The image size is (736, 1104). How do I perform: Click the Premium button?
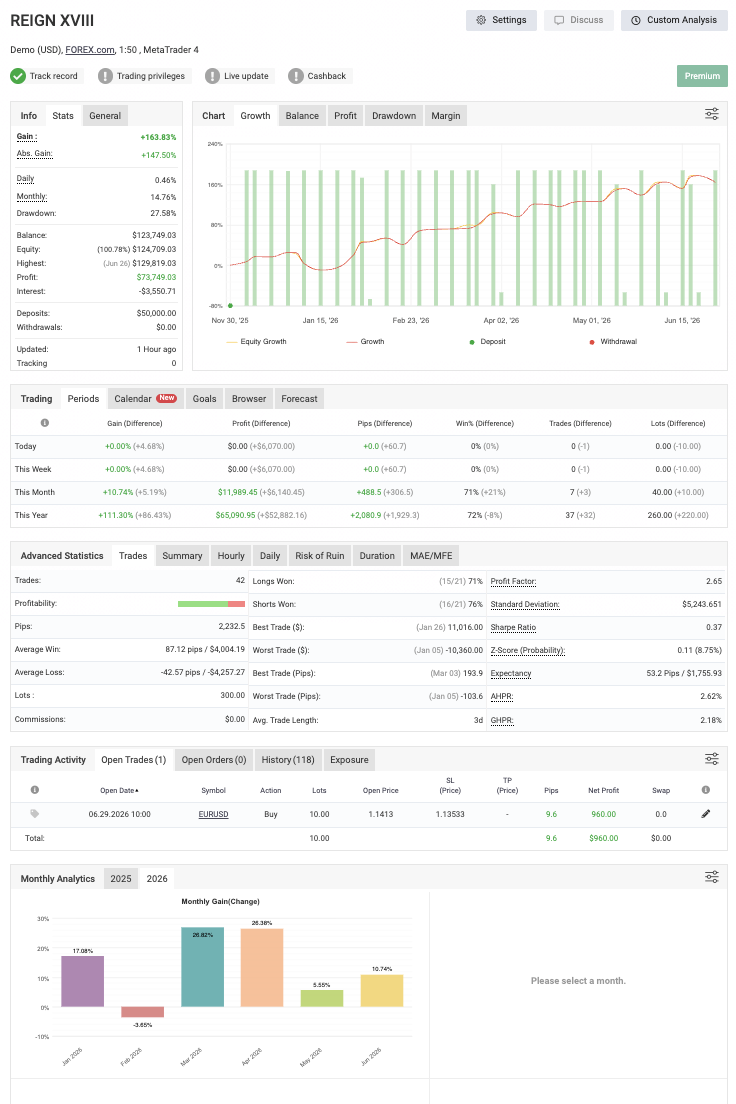(702, 76)
